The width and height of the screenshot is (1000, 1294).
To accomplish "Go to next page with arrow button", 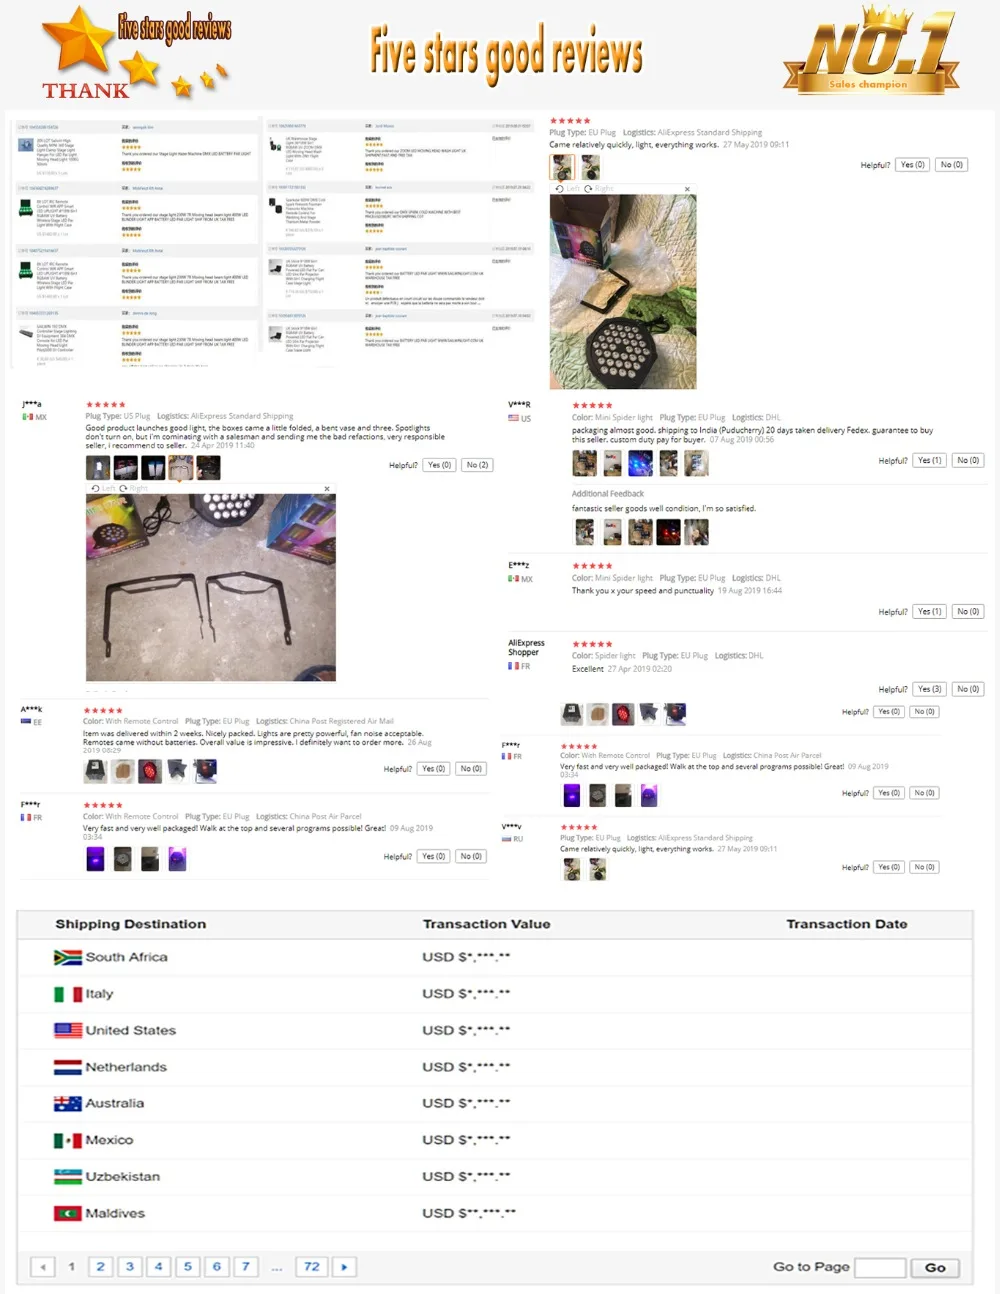I will [344, 1267].
